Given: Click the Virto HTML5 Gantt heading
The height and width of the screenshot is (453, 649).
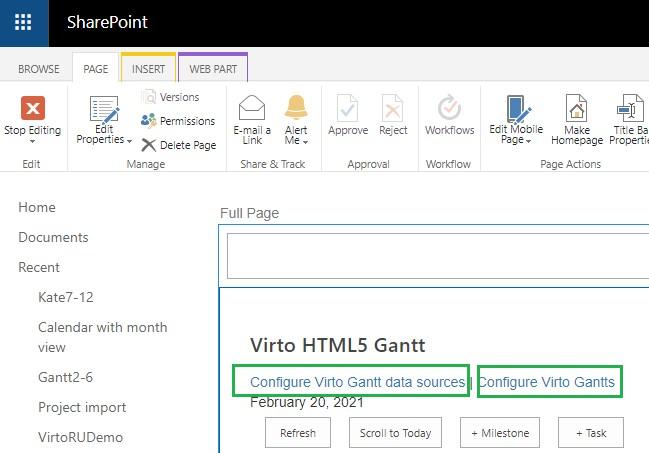Looking at the screenshot, I should (337, 345).
